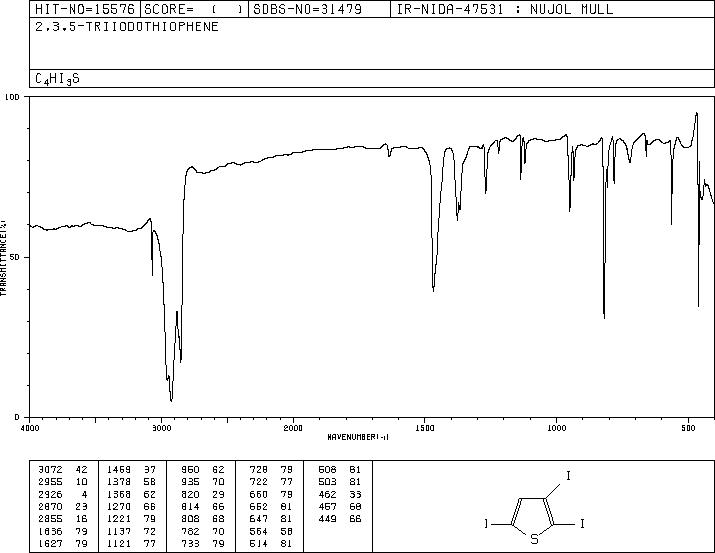
Task: Click the 503 peak entry in the table
Action: coord(327,482)
